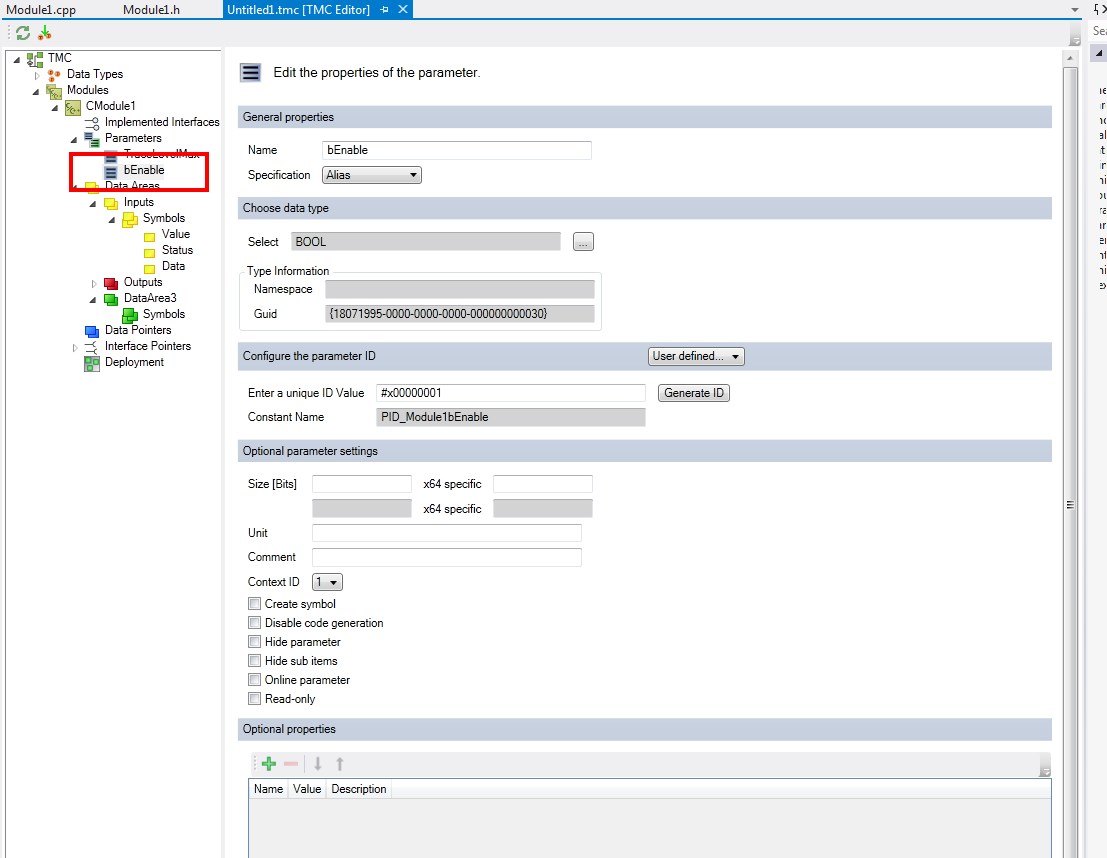Click the green DataArea3 icon
The width and height of the screenshot is (1107, 858).
[x=111, y=299]
